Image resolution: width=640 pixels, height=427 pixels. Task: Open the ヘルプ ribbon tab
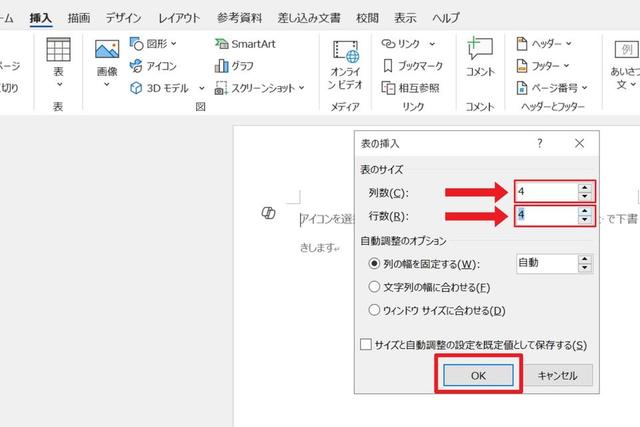tap(446, 18)
